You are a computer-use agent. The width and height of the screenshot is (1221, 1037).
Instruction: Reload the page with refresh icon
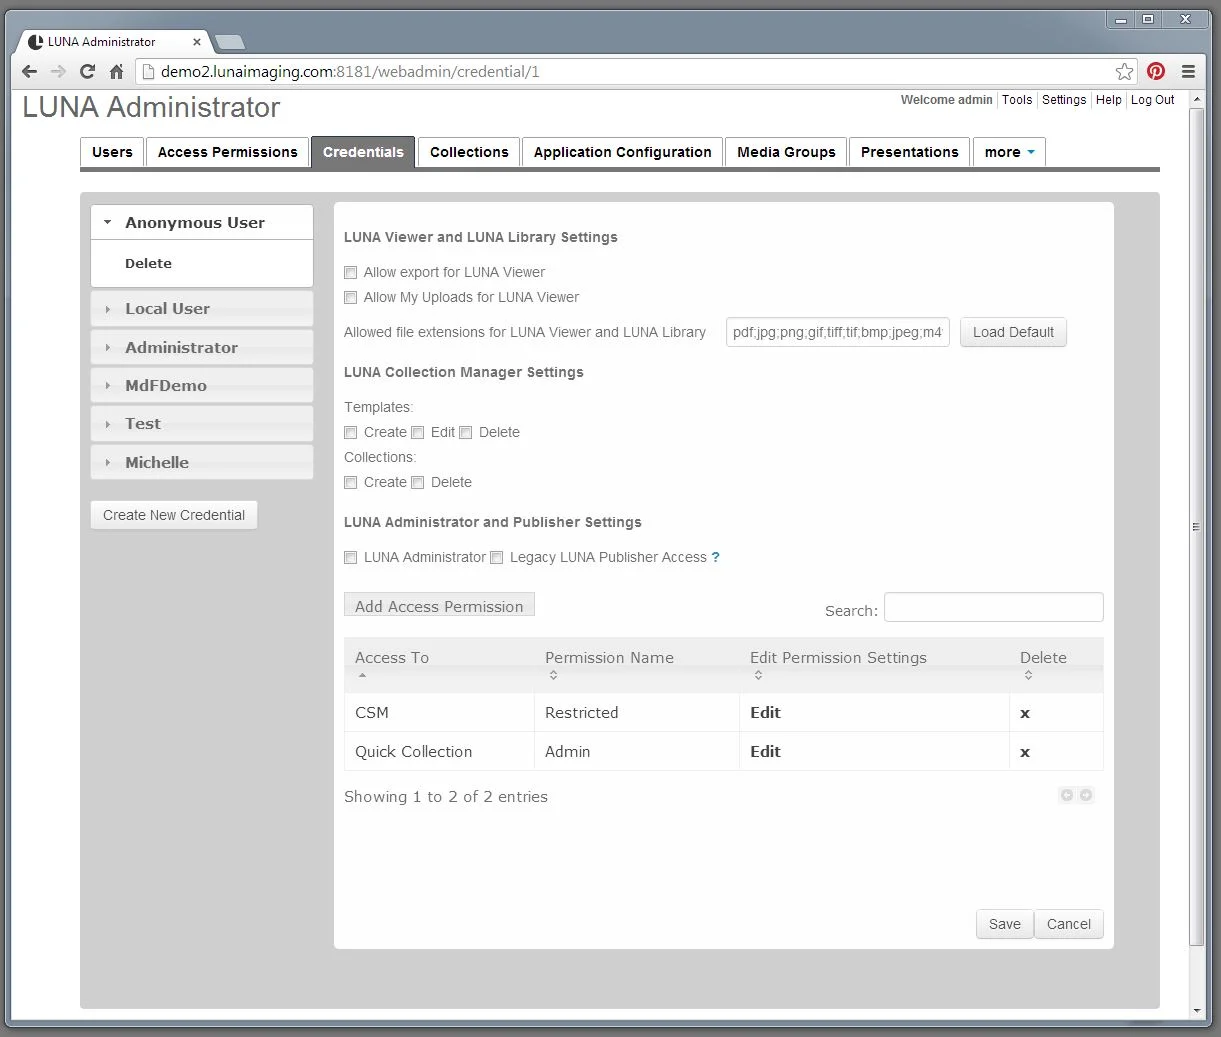(x=87, y=71)
